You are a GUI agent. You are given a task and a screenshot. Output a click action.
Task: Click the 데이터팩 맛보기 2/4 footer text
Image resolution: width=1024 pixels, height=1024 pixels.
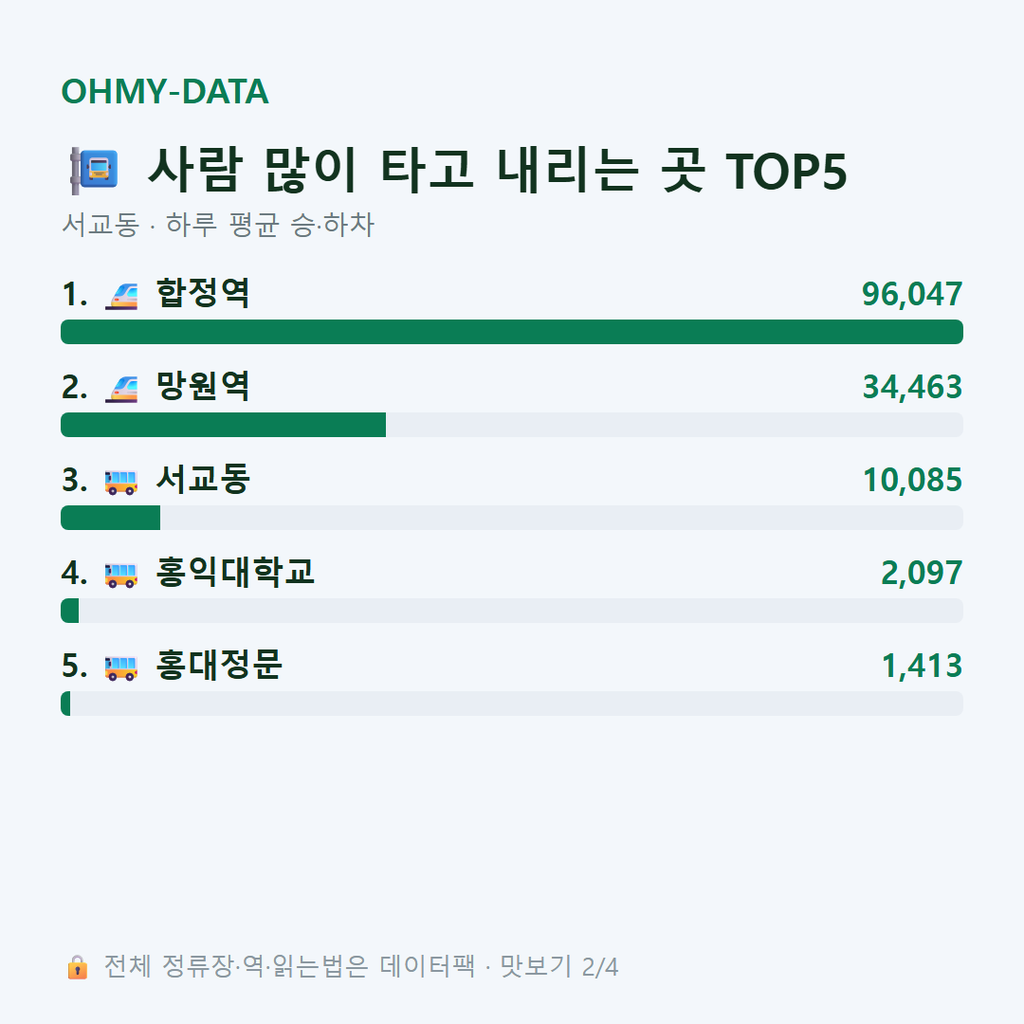coord(499,967)
